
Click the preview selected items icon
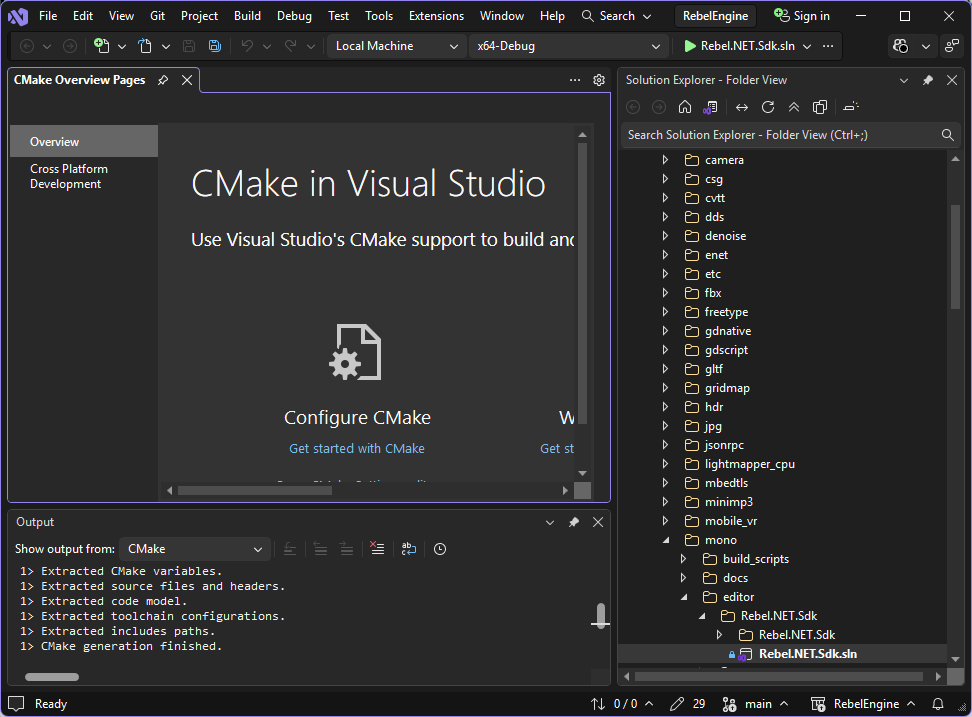[x=851, y=107]
